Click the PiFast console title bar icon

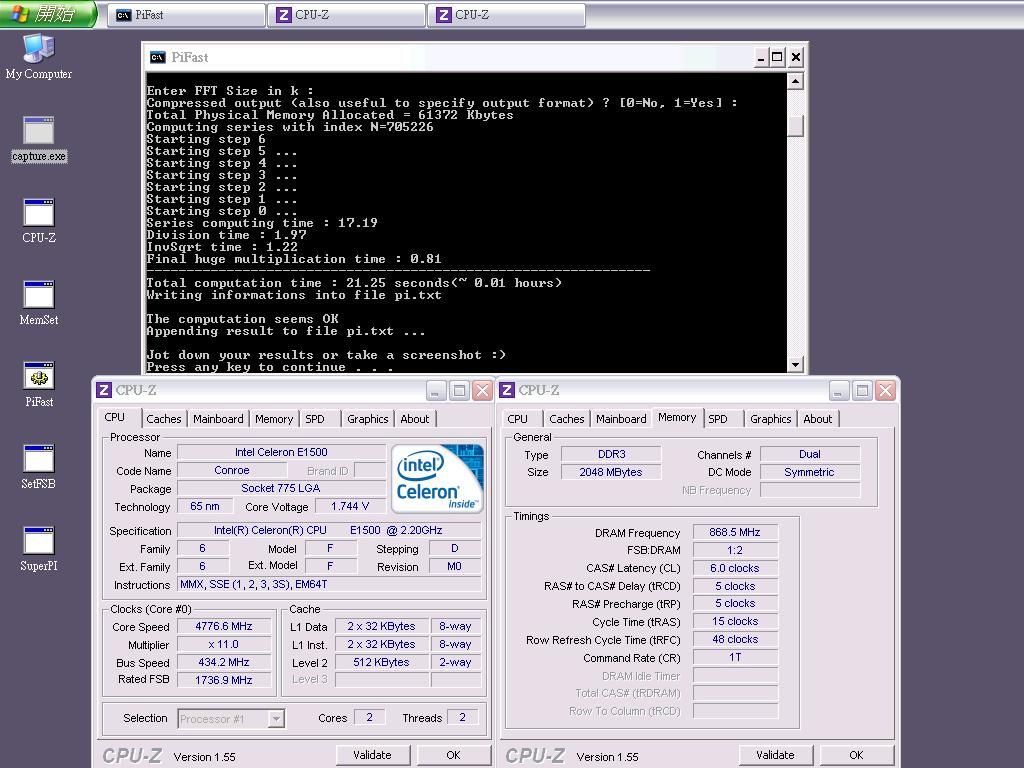[157, 57]
